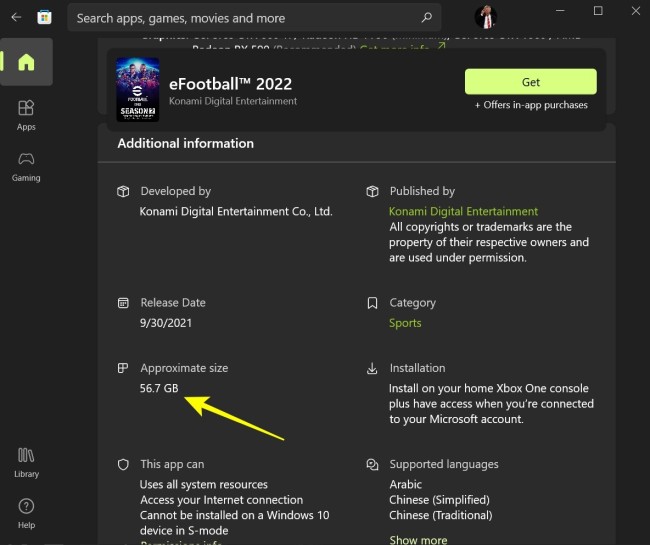This screenshot has height=545, width=650.
Task: Open the Help section
Action: 26,514
